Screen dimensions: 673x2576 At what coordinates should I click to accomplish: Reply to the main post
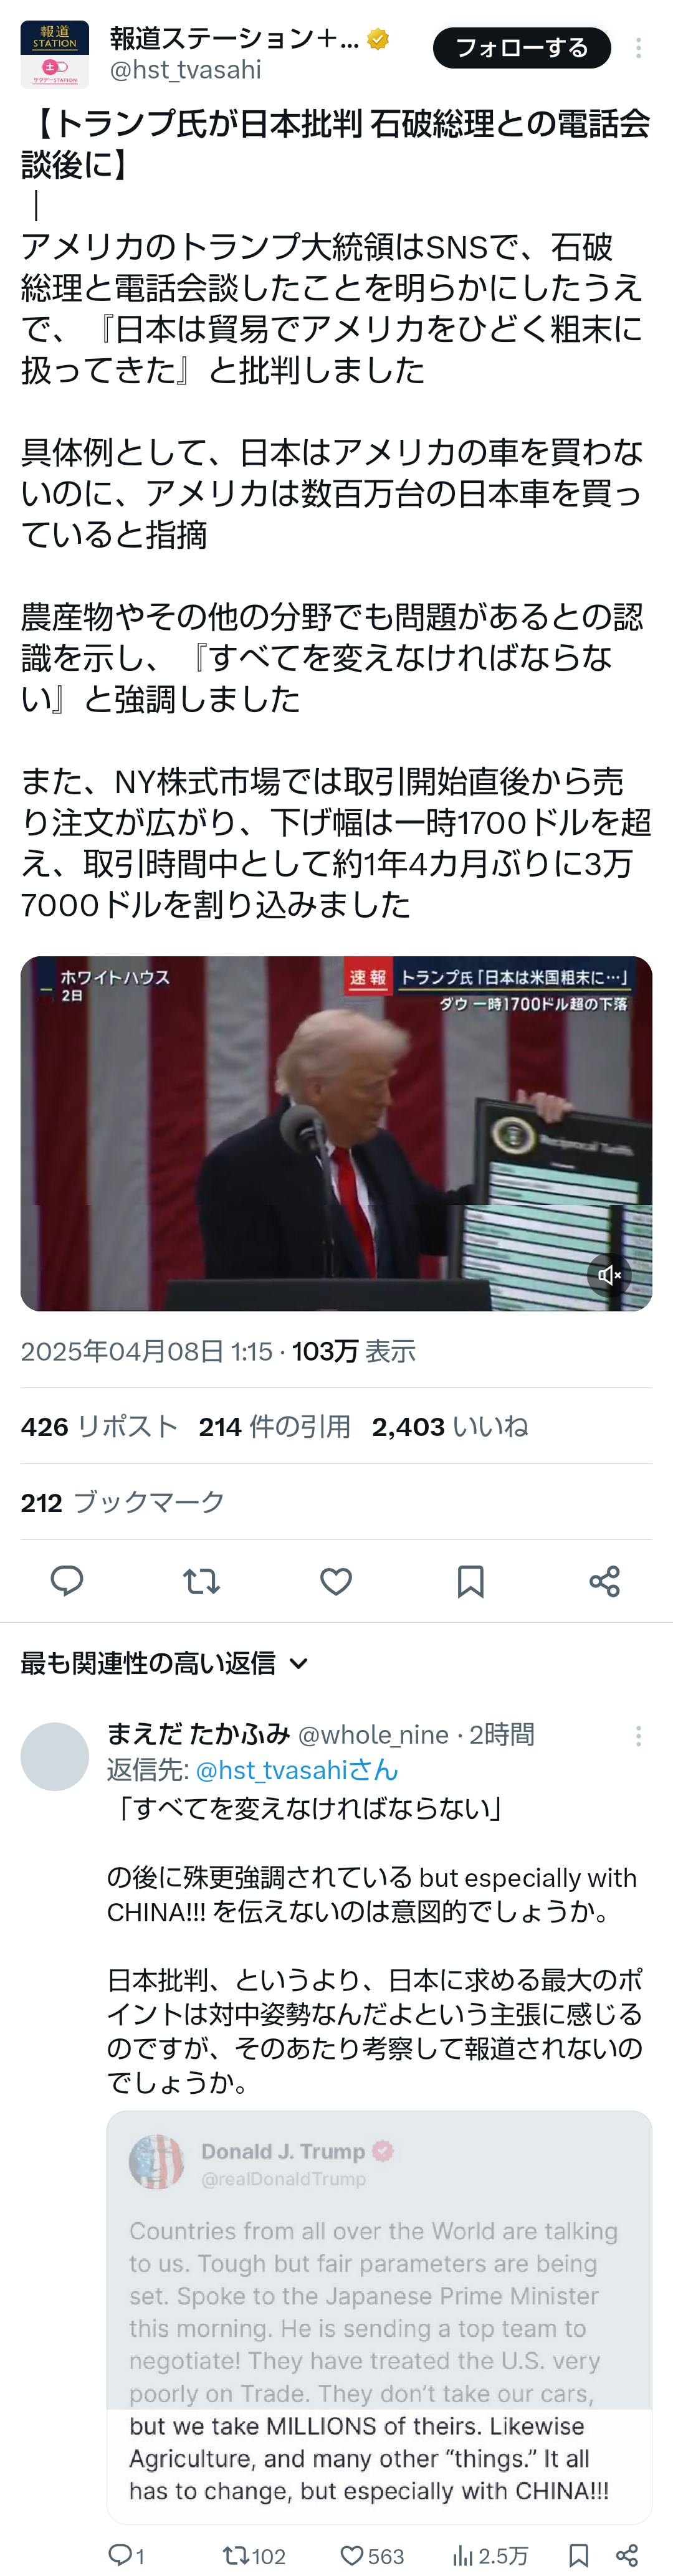coord(67,1581)
